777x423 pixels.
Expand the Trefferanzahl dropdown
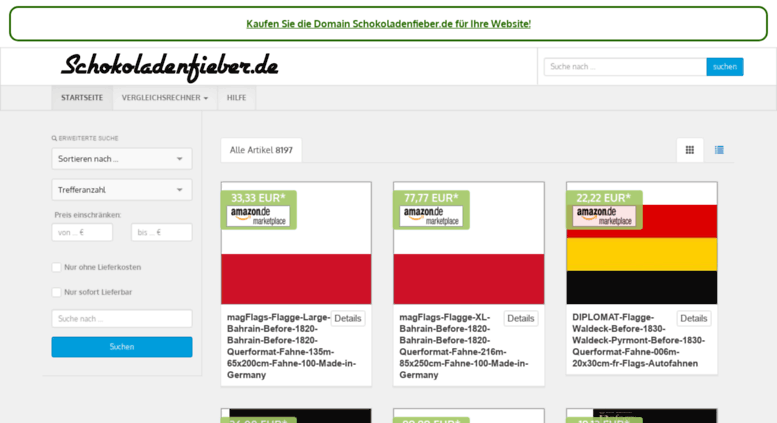[x=122, y=190]
